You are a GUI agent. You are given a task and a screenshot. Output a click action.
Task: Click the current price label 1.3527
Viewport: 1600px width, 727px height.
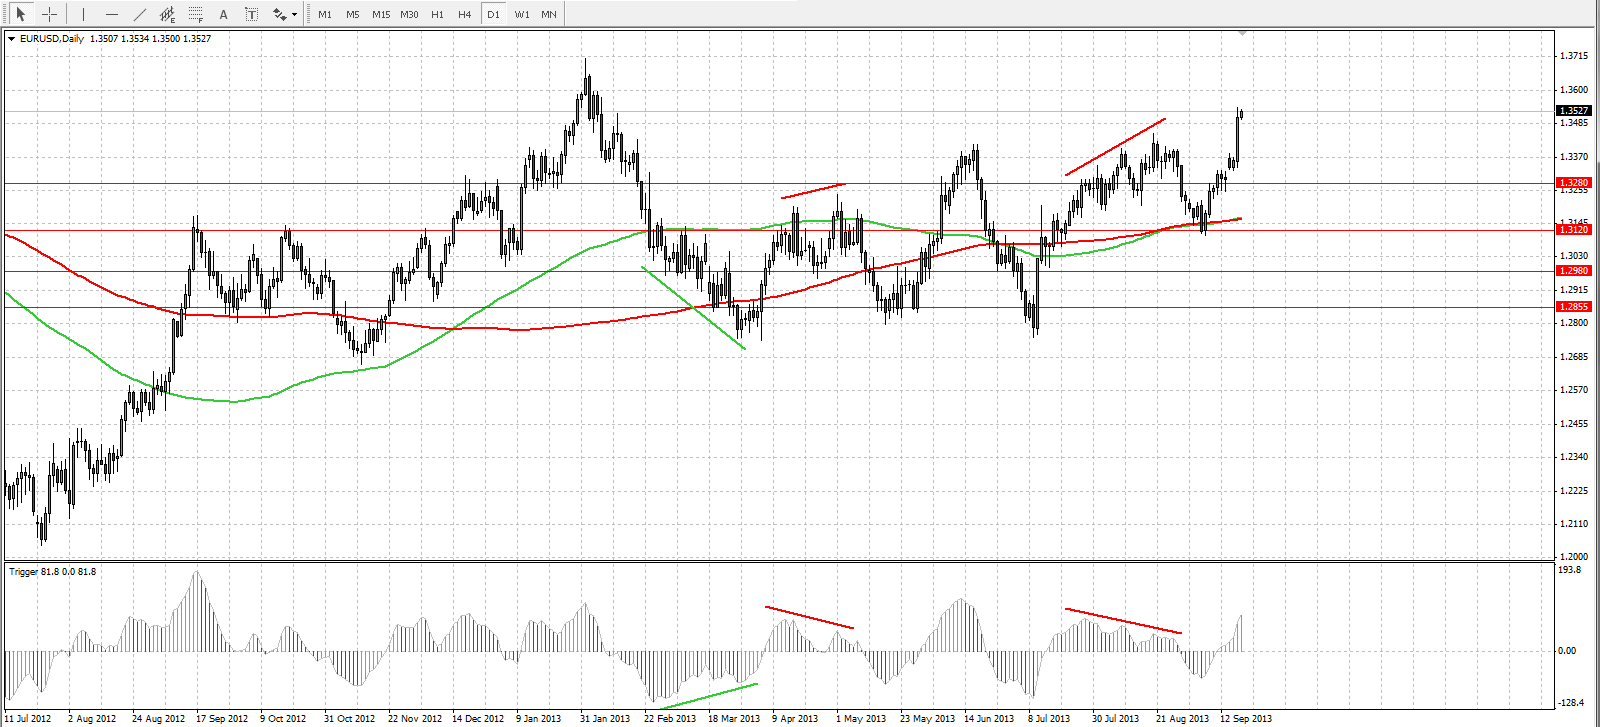point(1573,111)
